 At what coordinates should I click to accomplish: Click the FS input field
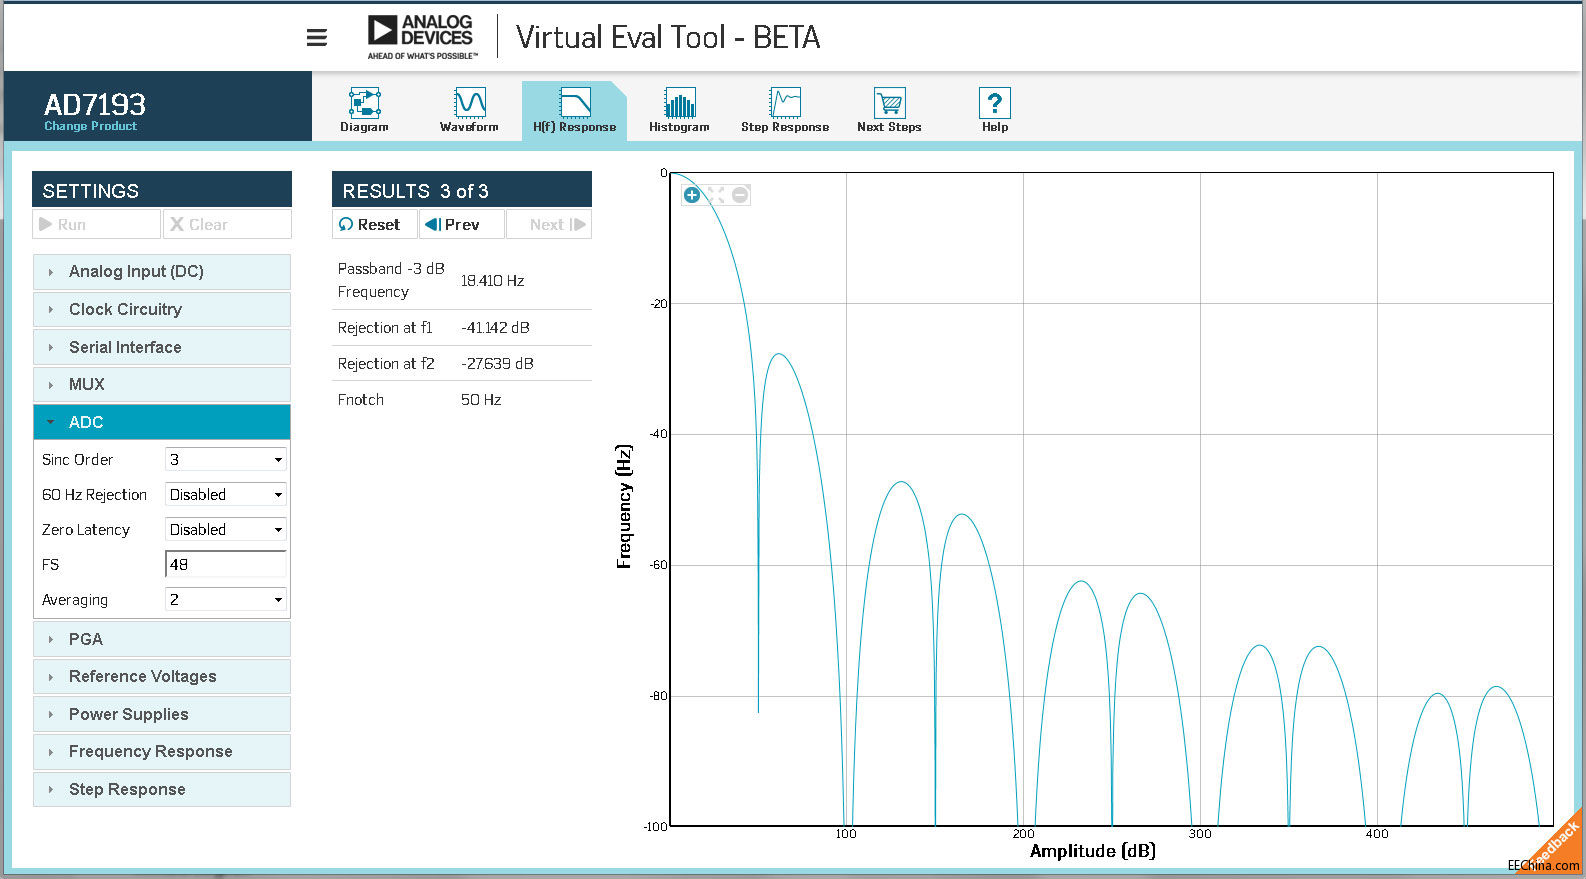coord(226,564)
